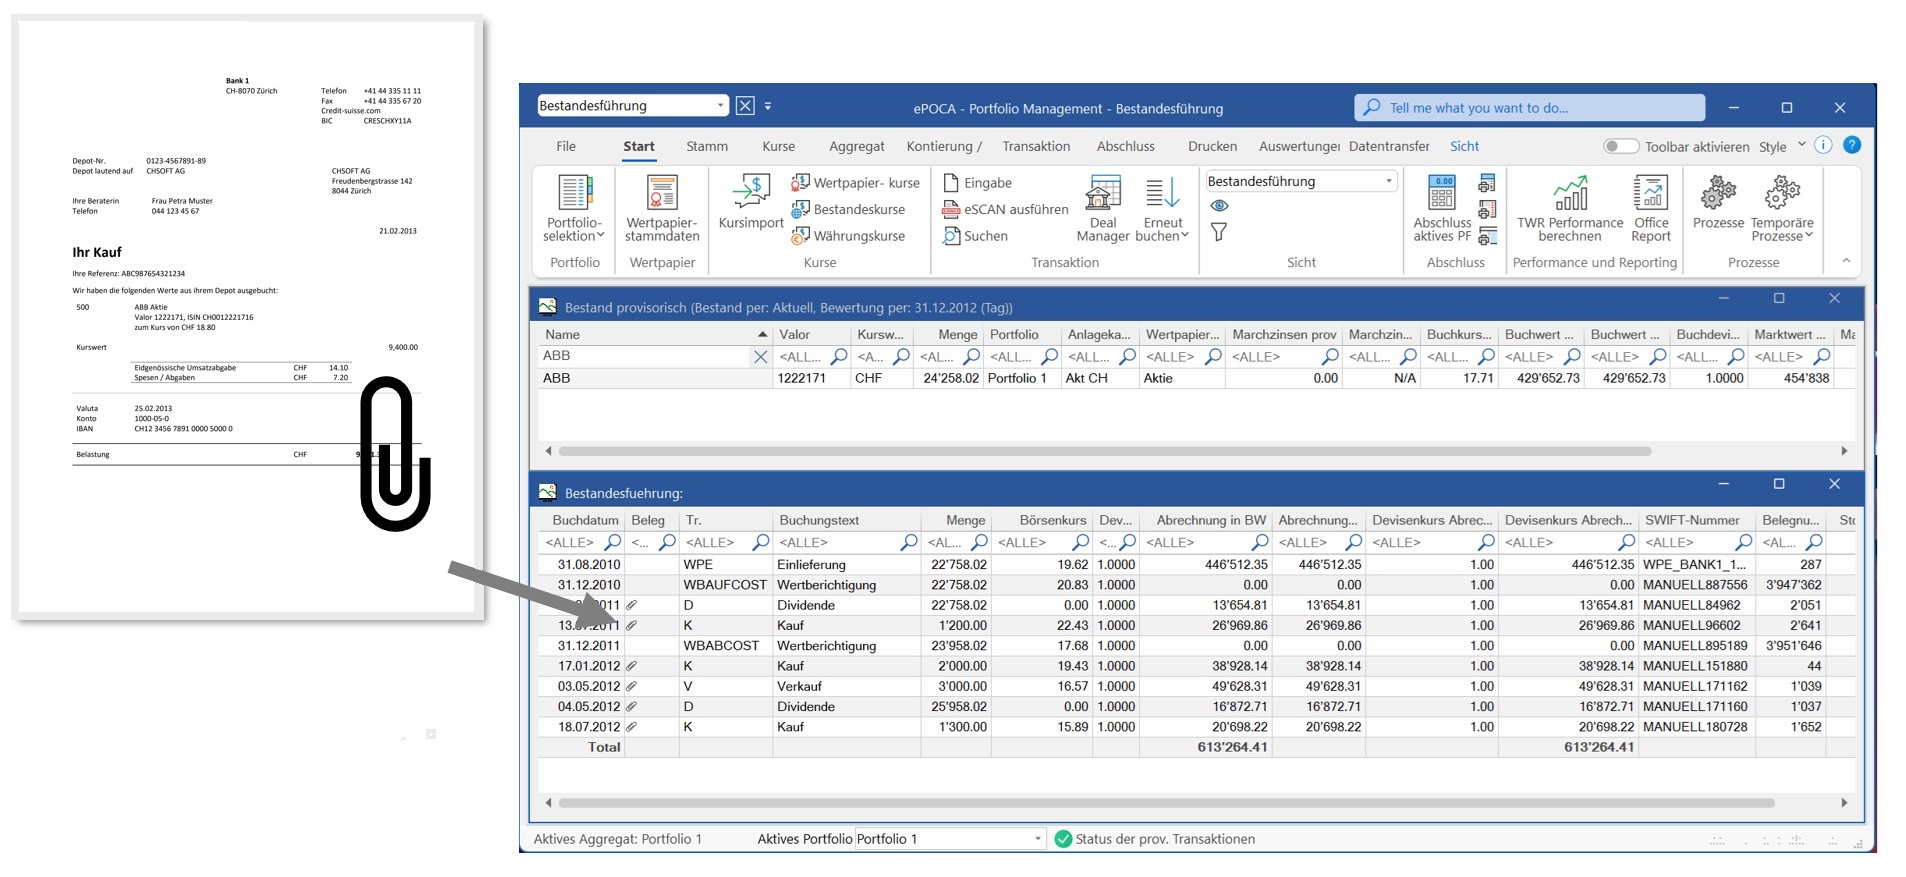This screenshot has width=1906, height=877.
Task: Open the Abschluss ribbon tab
Action: point(1125,146)
